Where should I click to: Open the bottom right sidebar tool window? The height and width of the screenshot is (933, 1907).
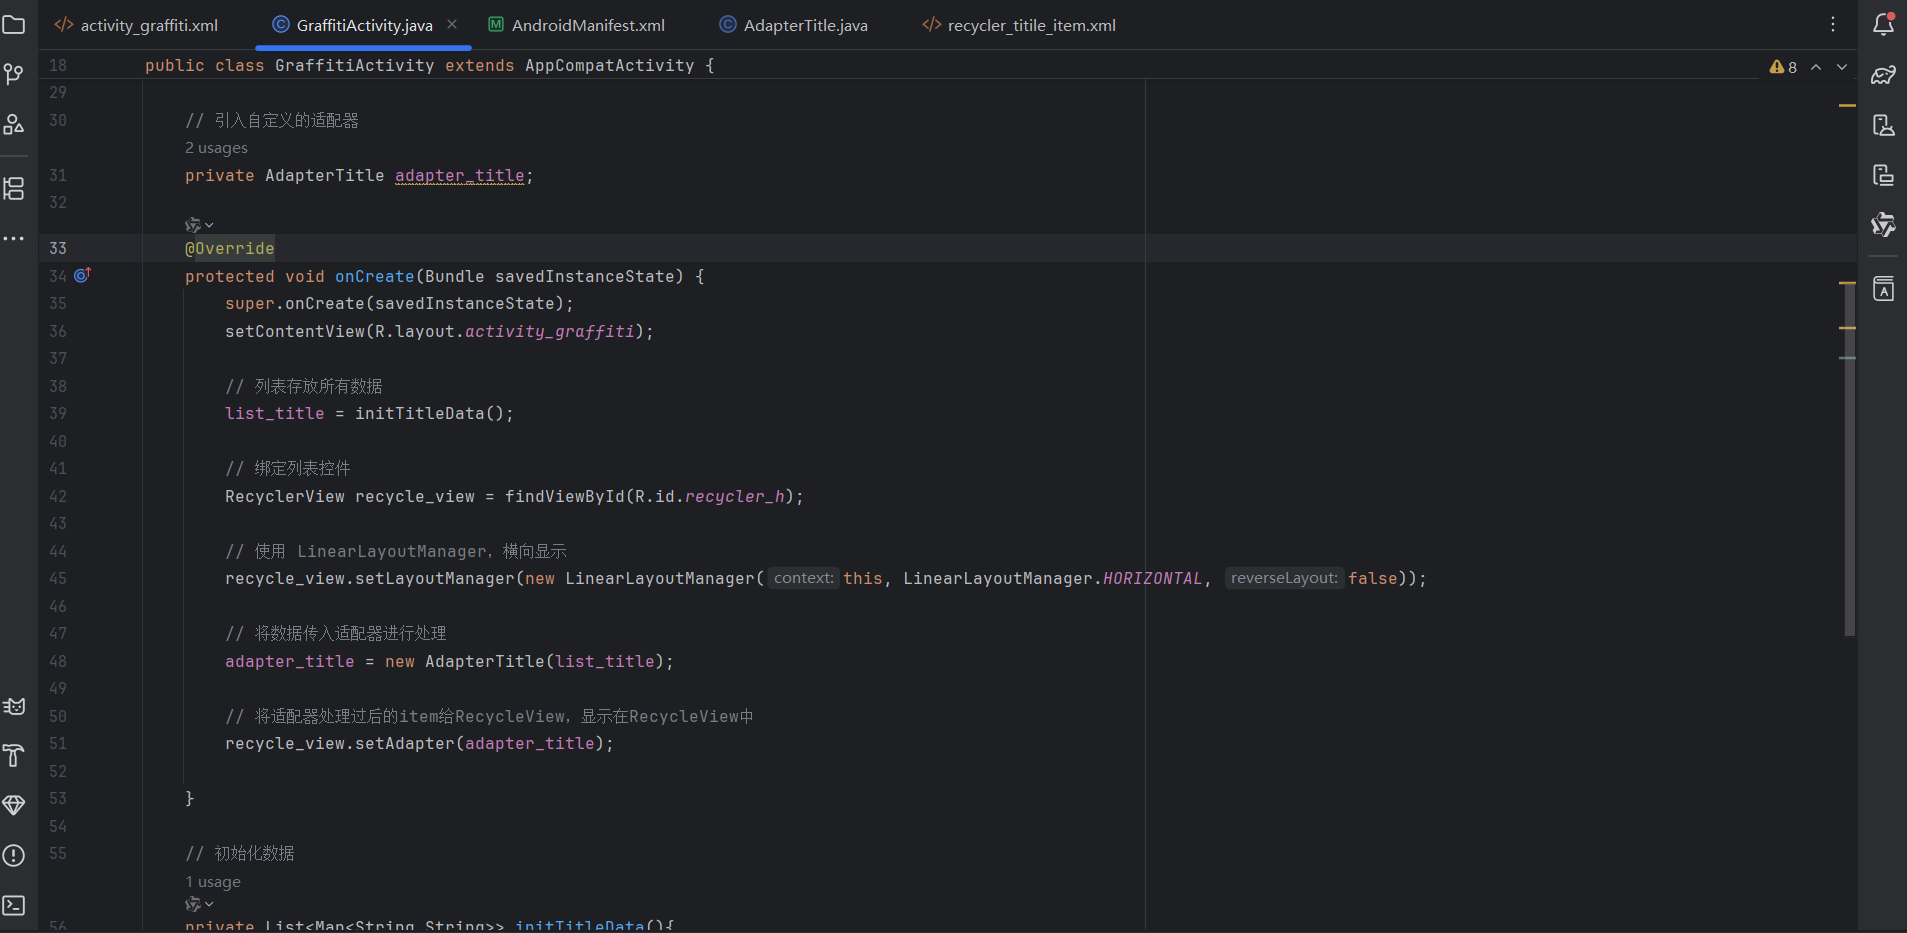pyautogui.click(x=1883, y=289)
